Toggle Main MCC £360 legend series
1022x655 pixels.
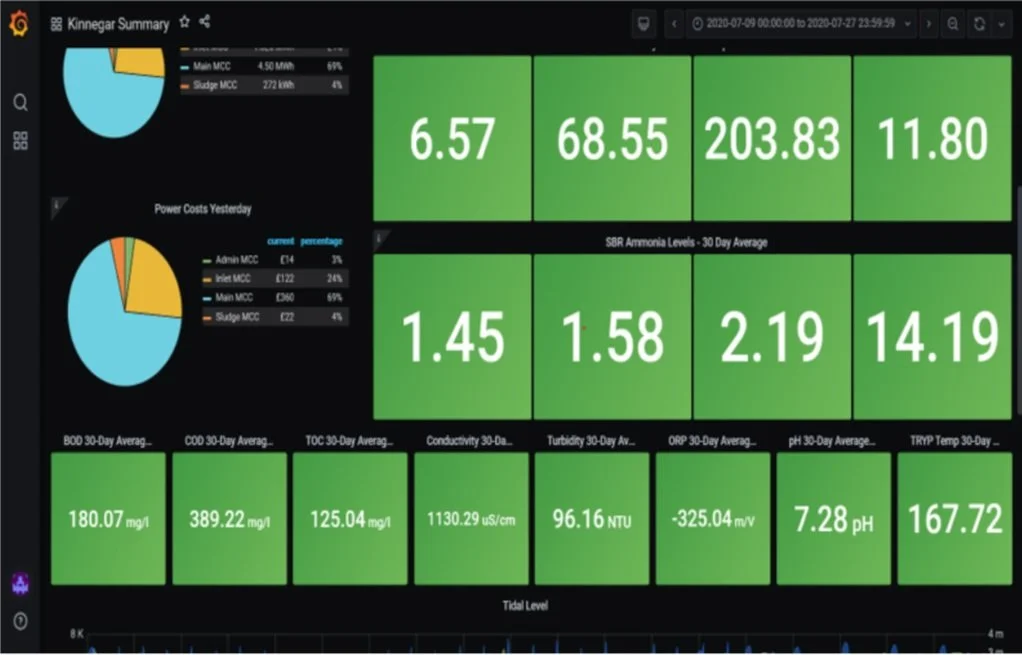[234, 298]
